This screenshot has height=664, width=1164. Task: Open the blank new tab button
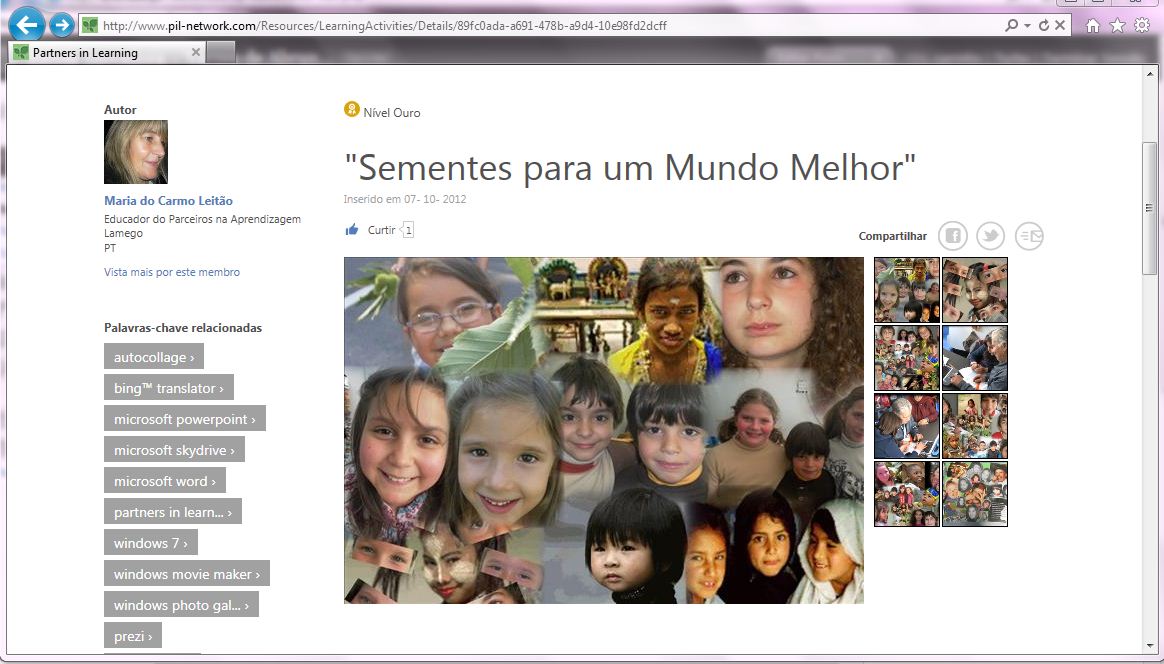click(221, 53)
